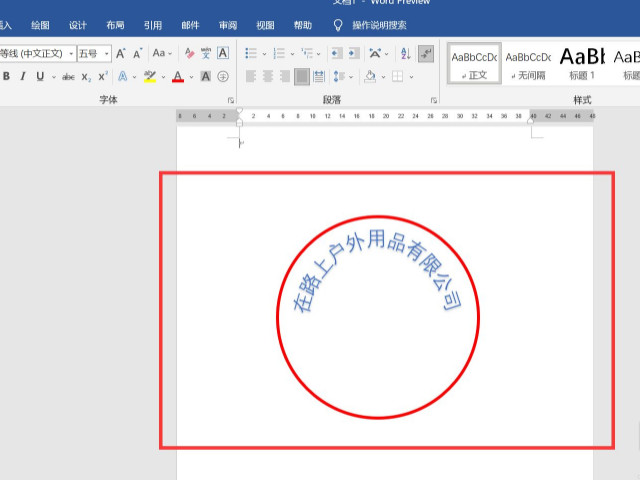Viewport: 640px width, 480px height.
Task: Click the Sort A-Z icon
Action: (x=405, y=53)
